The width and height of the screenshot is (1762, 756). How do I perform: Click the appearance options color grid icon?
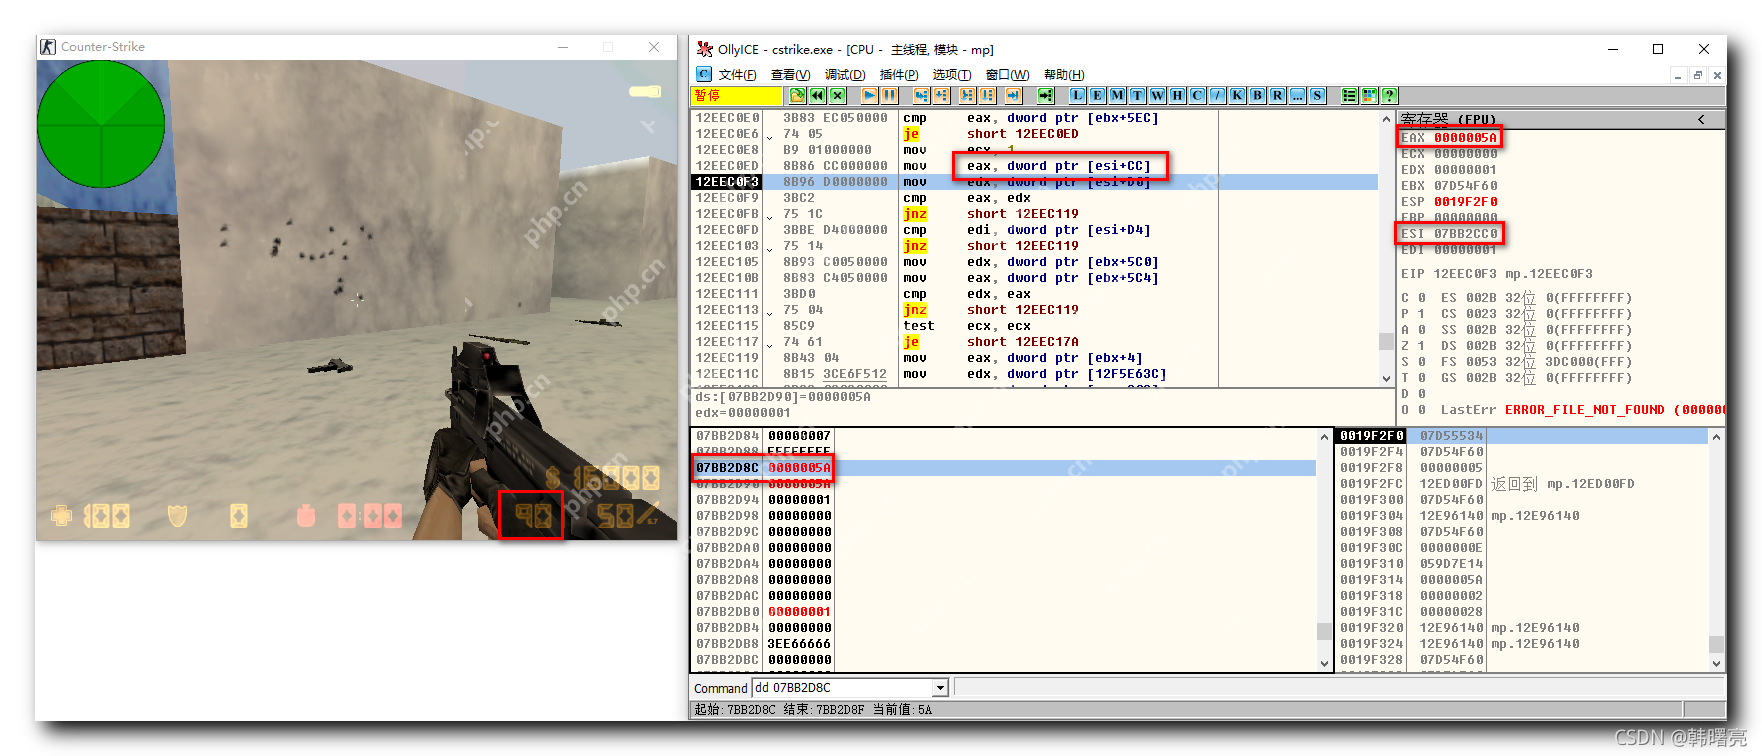1369,95
